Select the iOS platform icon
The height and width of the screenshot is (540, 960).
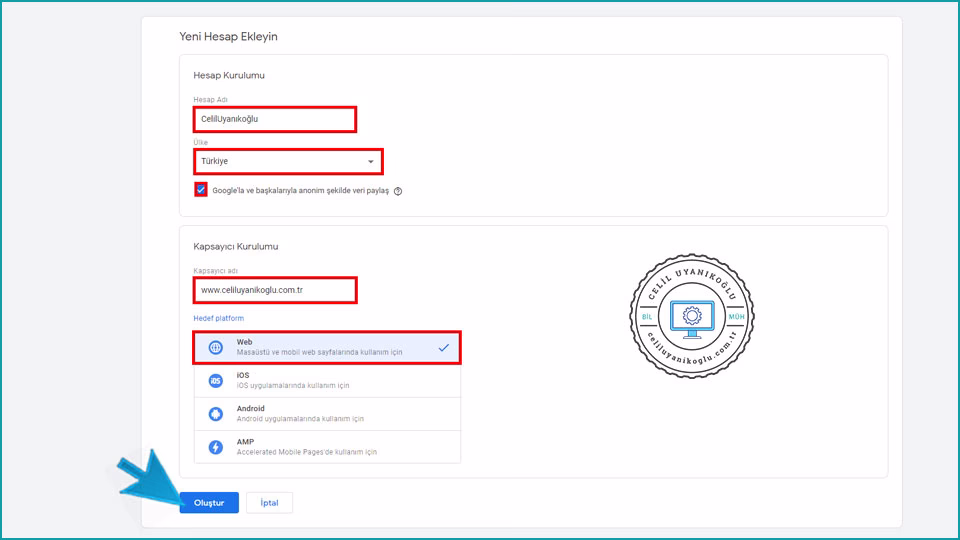click(216, 381)
